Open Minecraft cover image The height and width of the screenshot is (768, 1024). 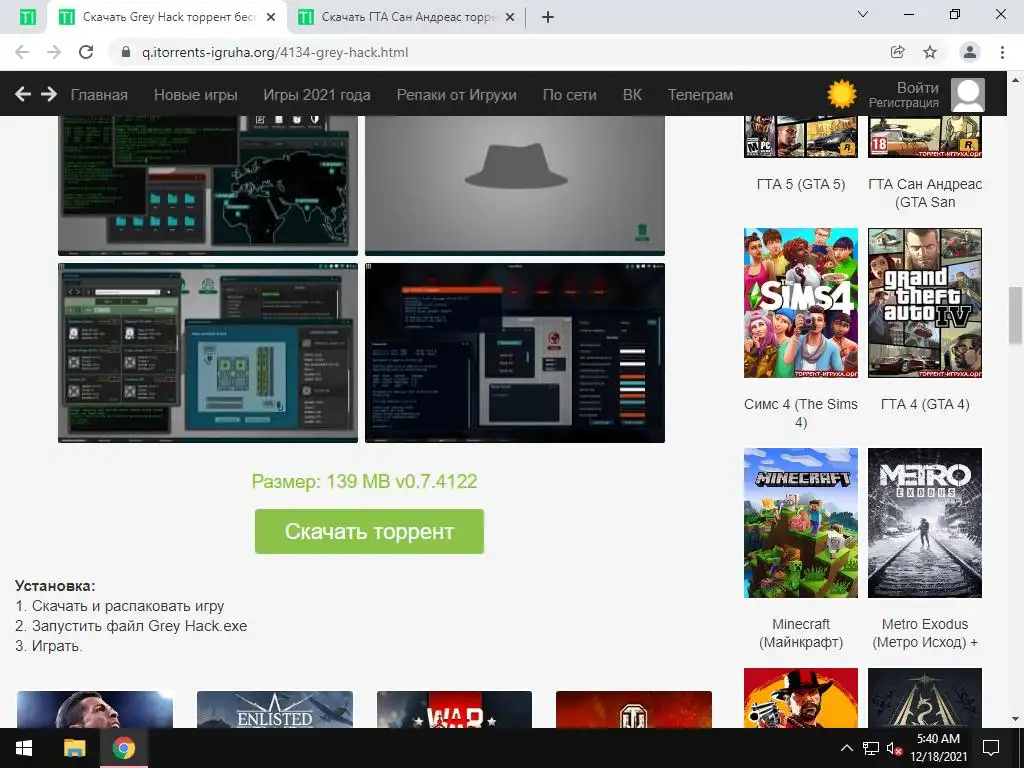click(801, 522)
